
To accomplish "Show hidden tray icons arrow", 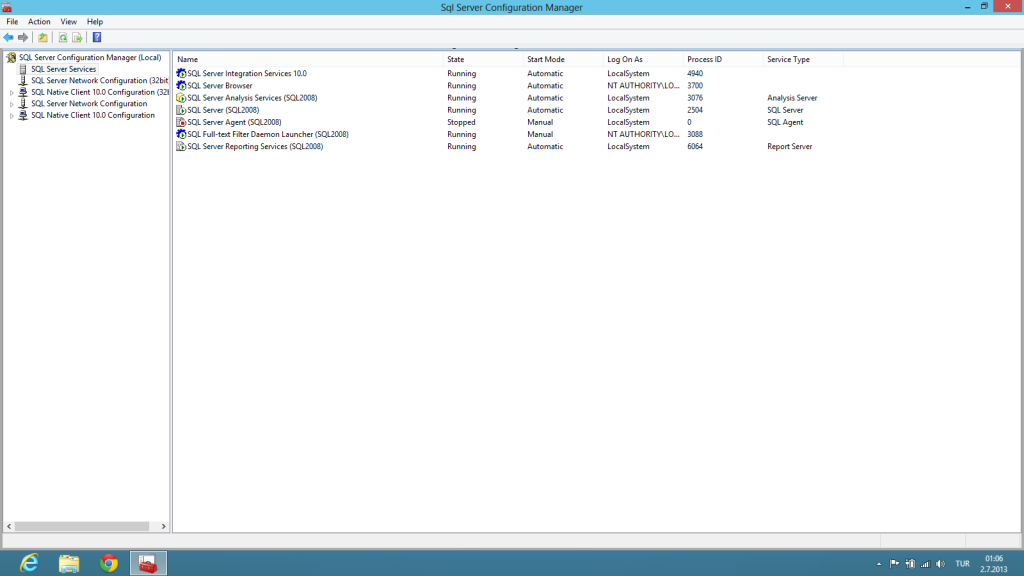I will coord(879,564).
